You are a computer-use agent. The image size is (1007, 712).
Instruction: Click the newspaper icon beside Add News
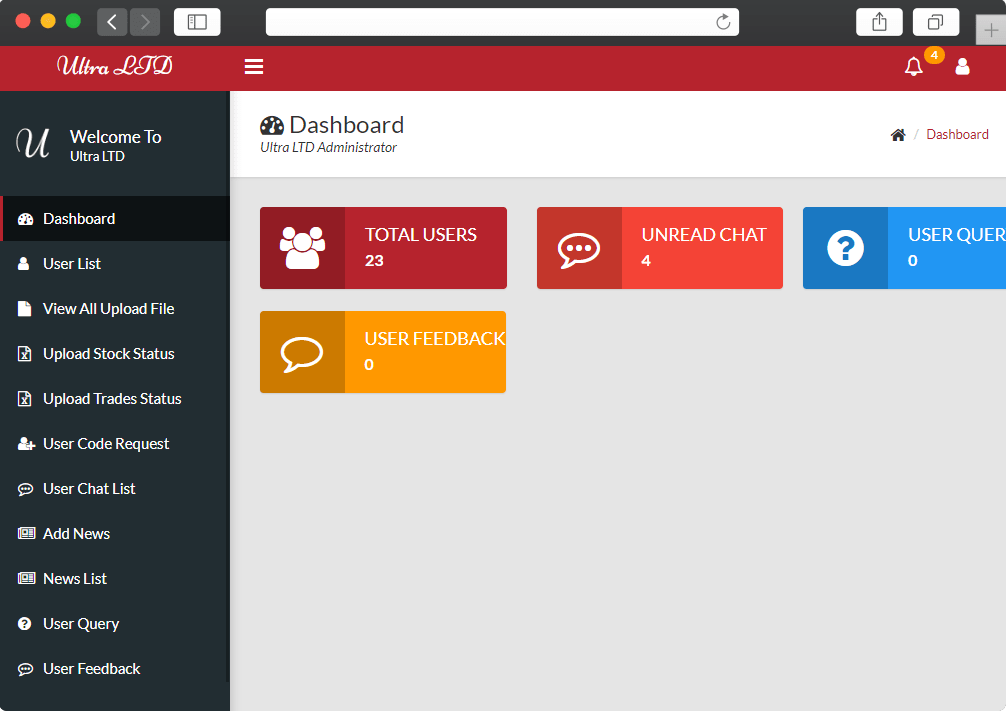(x=26, y=534)
